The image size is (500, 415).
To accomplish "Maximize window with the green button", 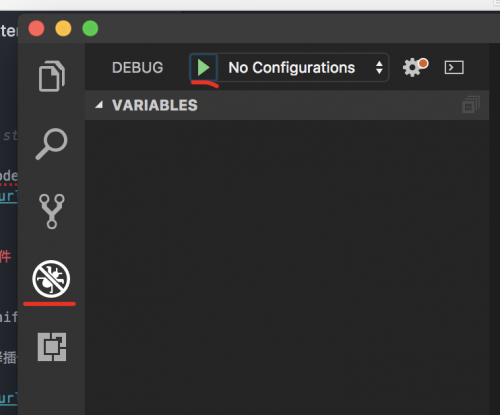I will (90, 28).
